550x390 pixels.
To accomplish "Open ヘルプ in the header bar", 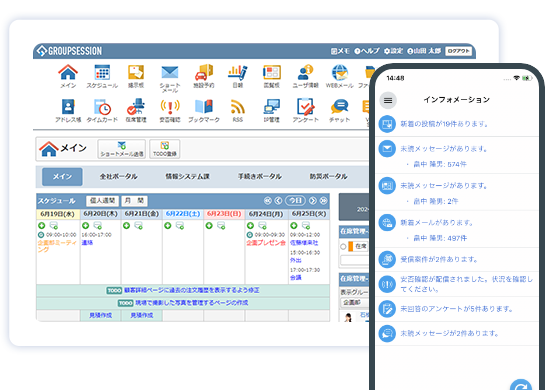I will 367,51.
